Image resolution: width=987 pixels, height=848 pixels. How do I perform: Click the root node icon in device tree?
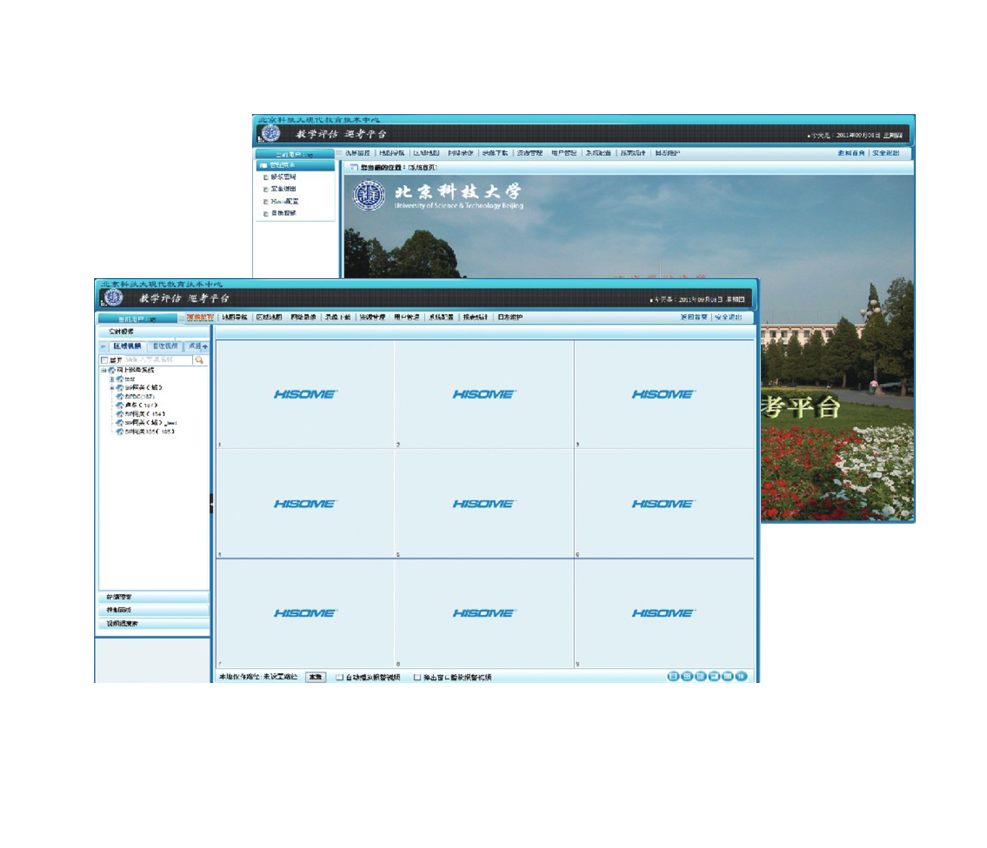coord(110,370)
